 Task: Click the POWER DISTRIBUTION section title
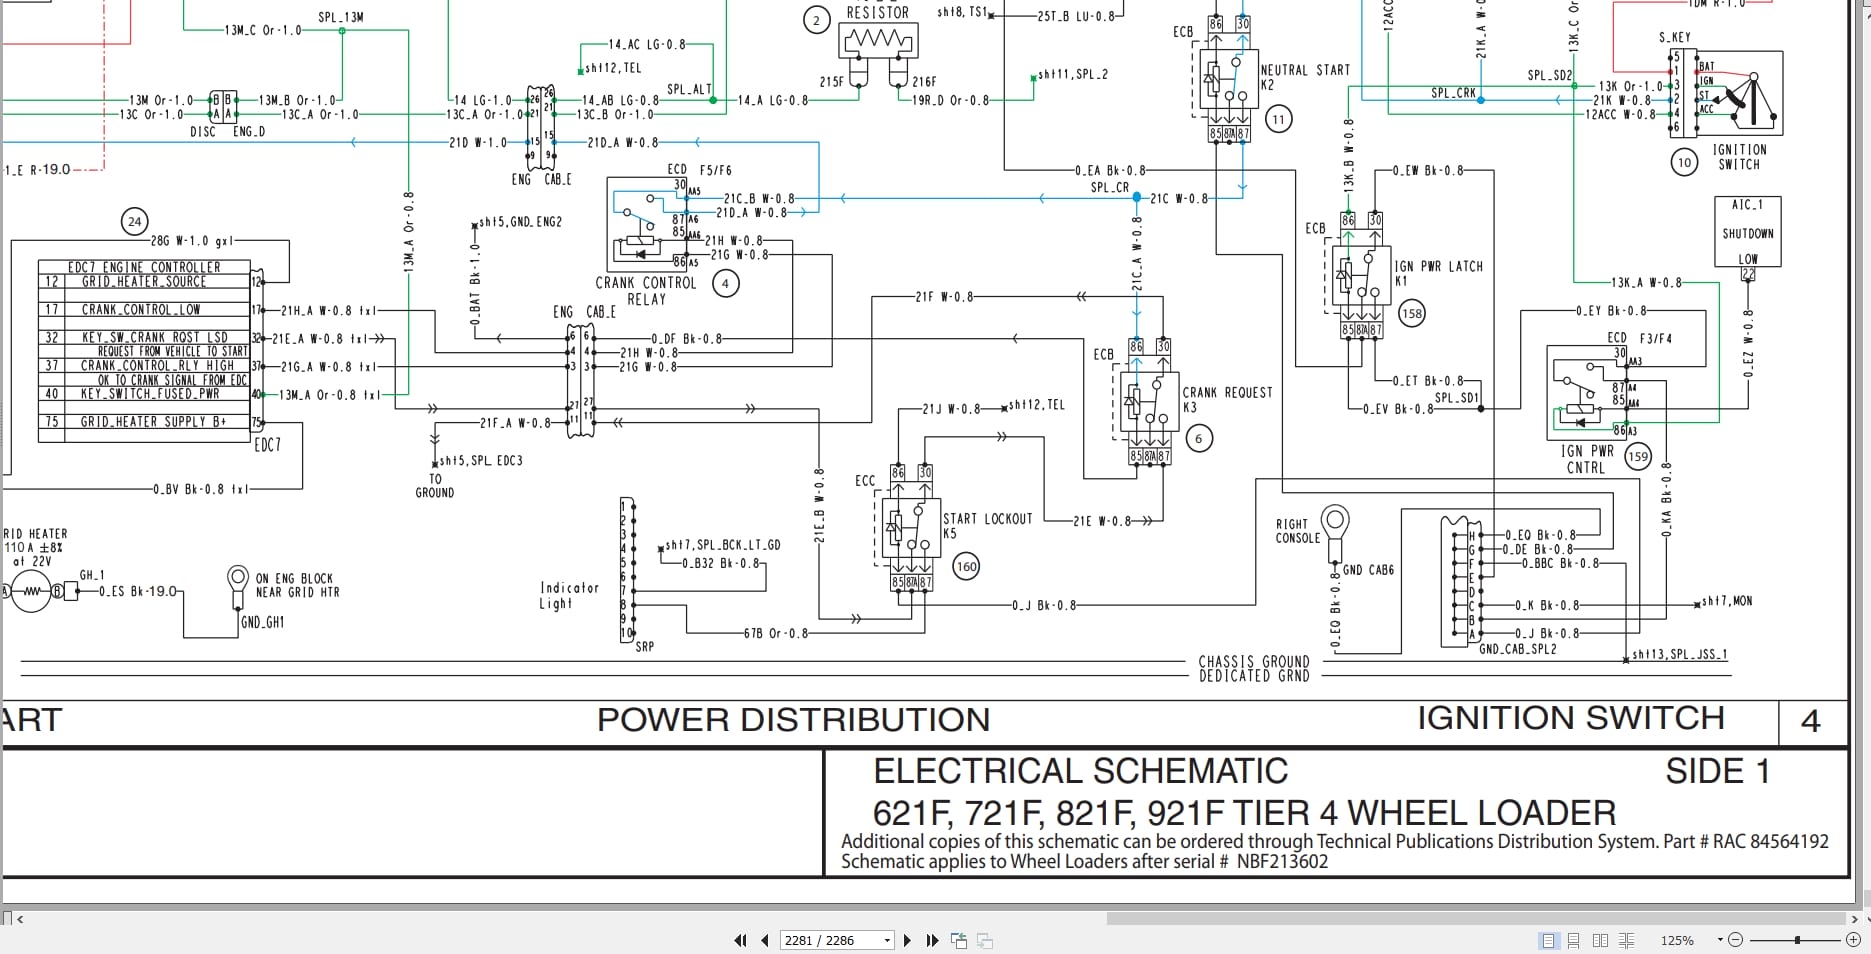coord(793,720)
